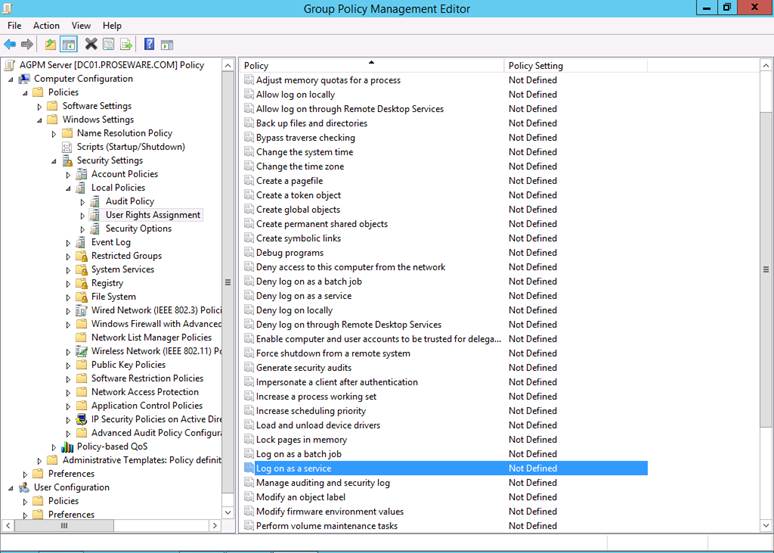Expand the Audit Policy tree node
Image resolution: width=774 pixels, height=553 pixels.
(x=84, y=202)
